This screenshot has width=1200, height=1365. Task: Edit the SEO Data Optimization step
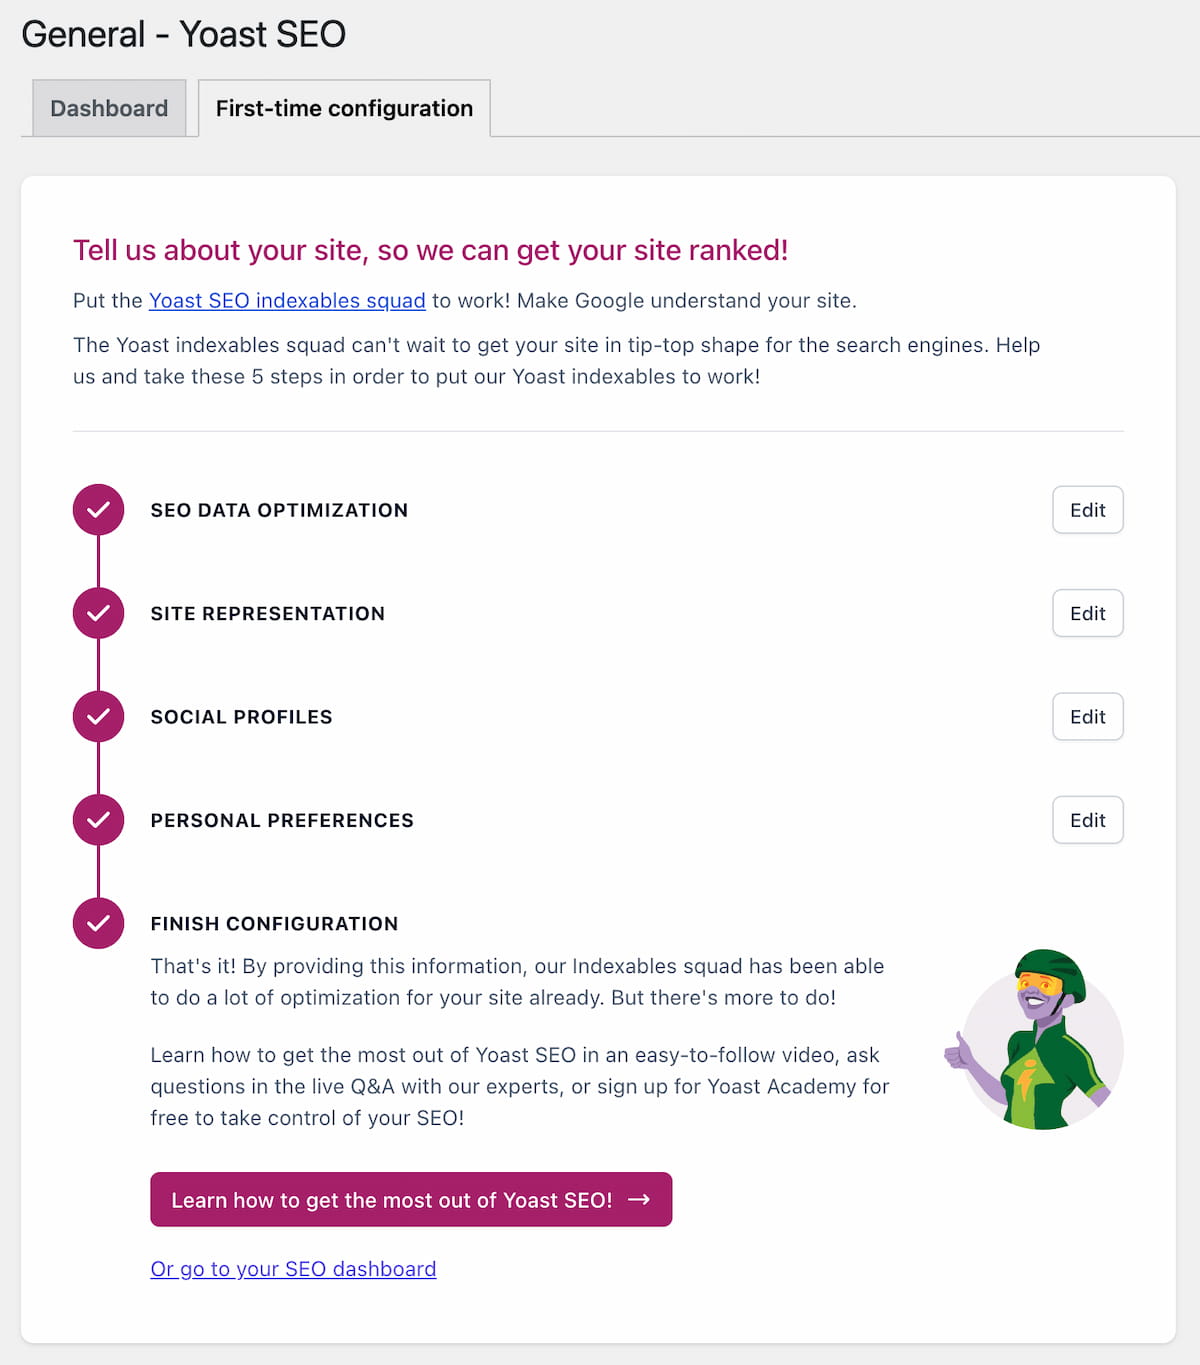1087,510
